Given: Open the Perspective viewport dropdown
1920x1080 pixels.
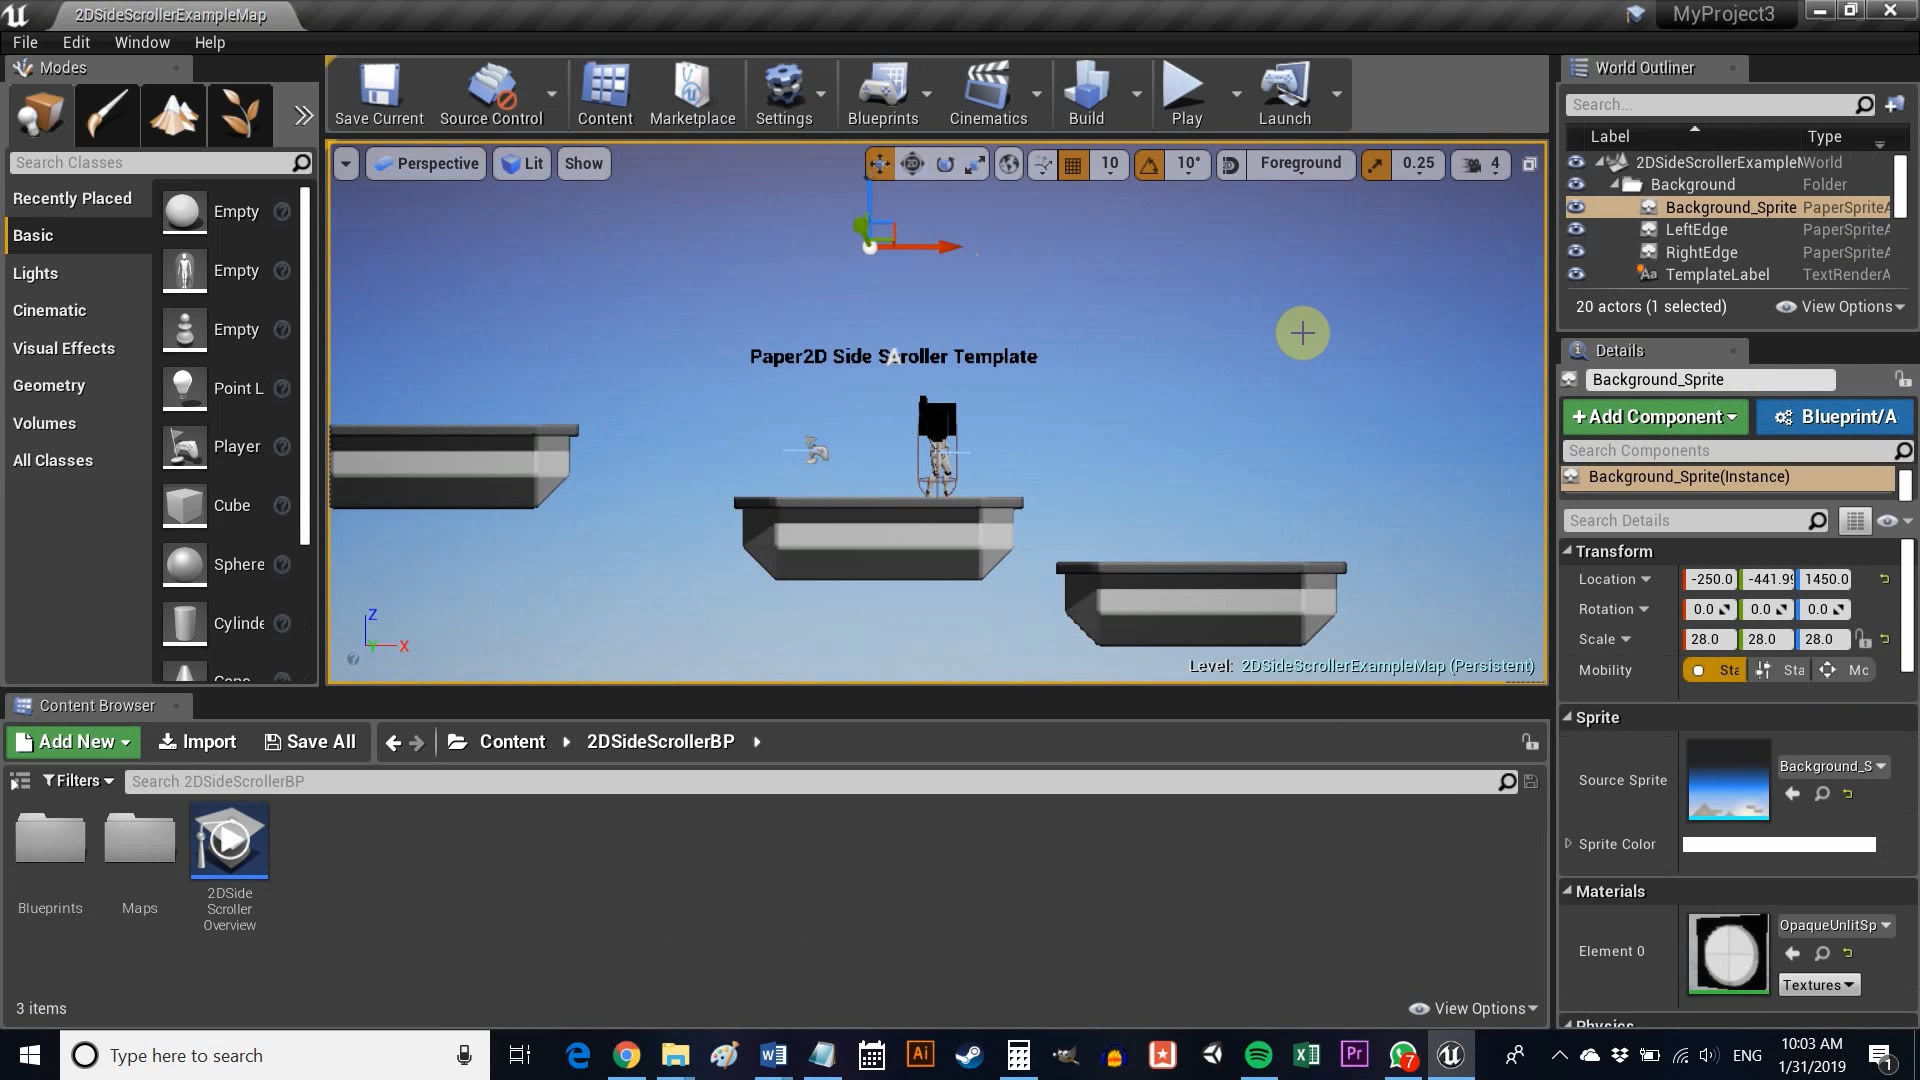Looking at the screenshot, I should [425, 163].
